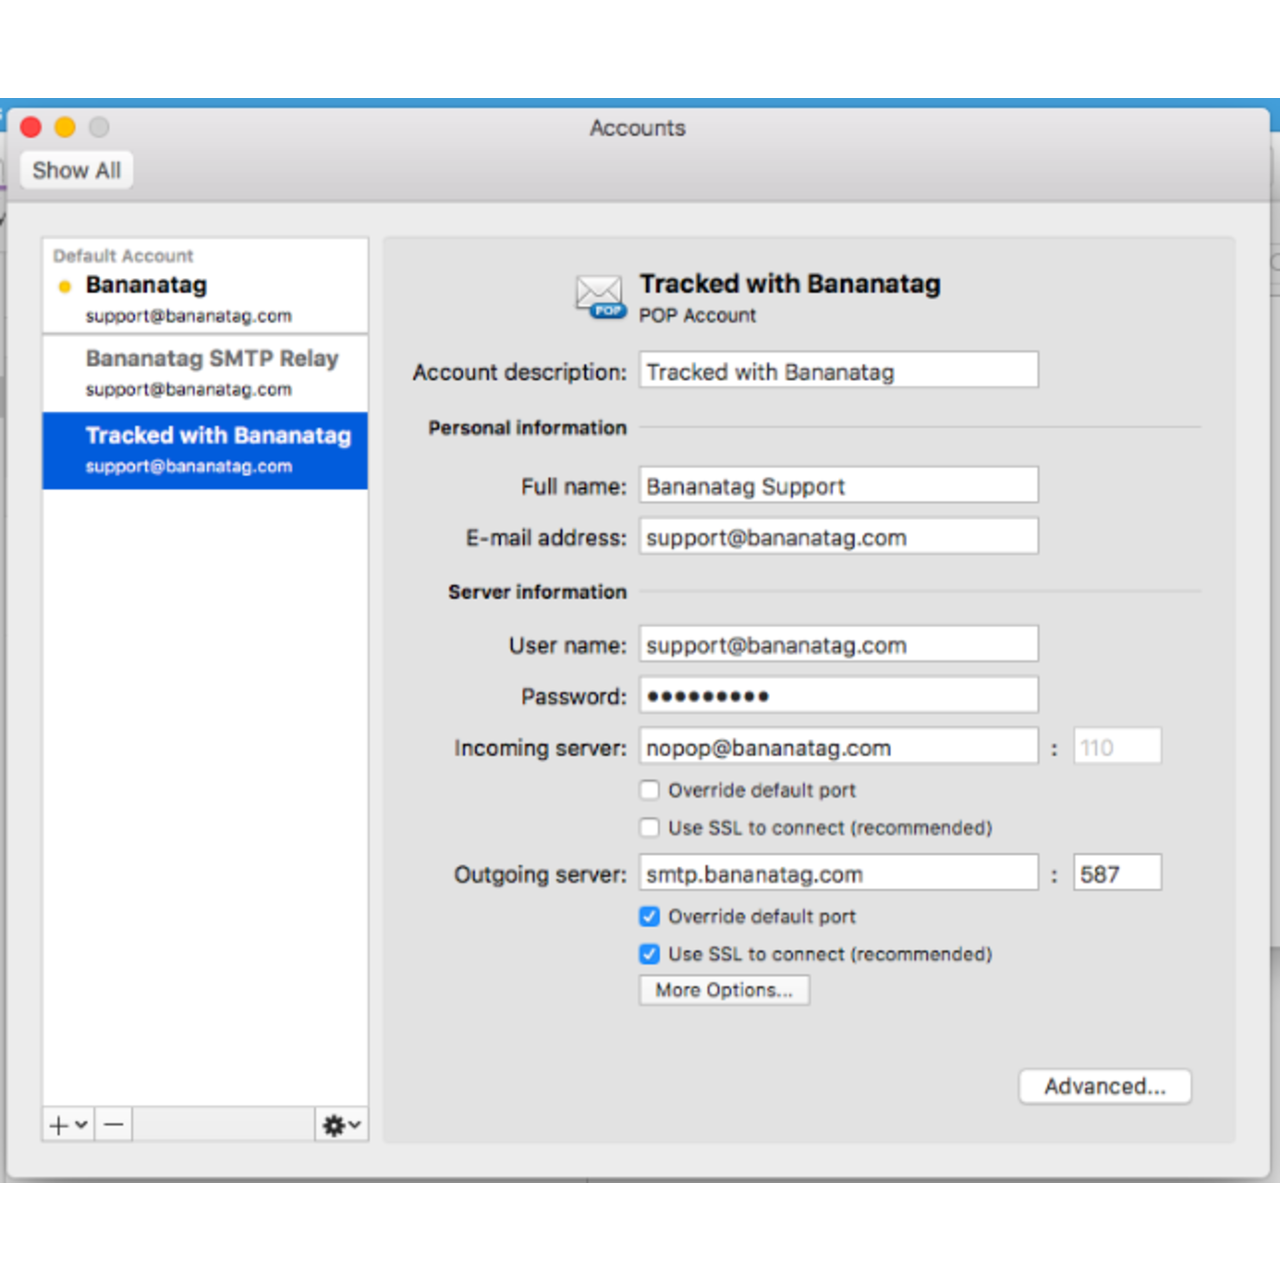1280x1280 pixels.
Task: Click the Tracked with Bananatag heading
Action: (x=790, y=284)
